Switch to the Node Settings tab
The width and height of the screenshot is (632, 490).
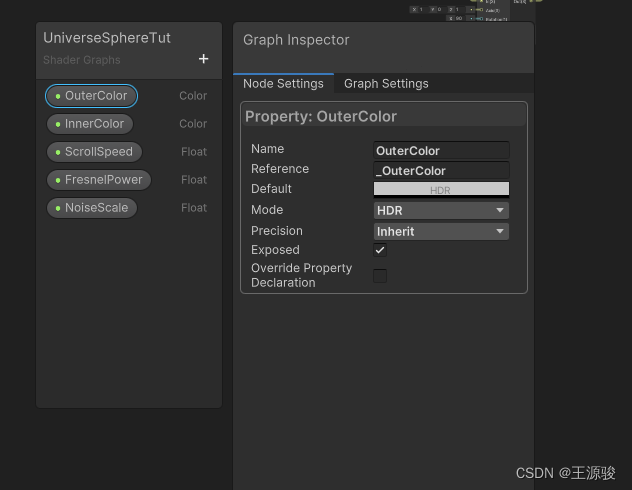click(x=283, y=84)
